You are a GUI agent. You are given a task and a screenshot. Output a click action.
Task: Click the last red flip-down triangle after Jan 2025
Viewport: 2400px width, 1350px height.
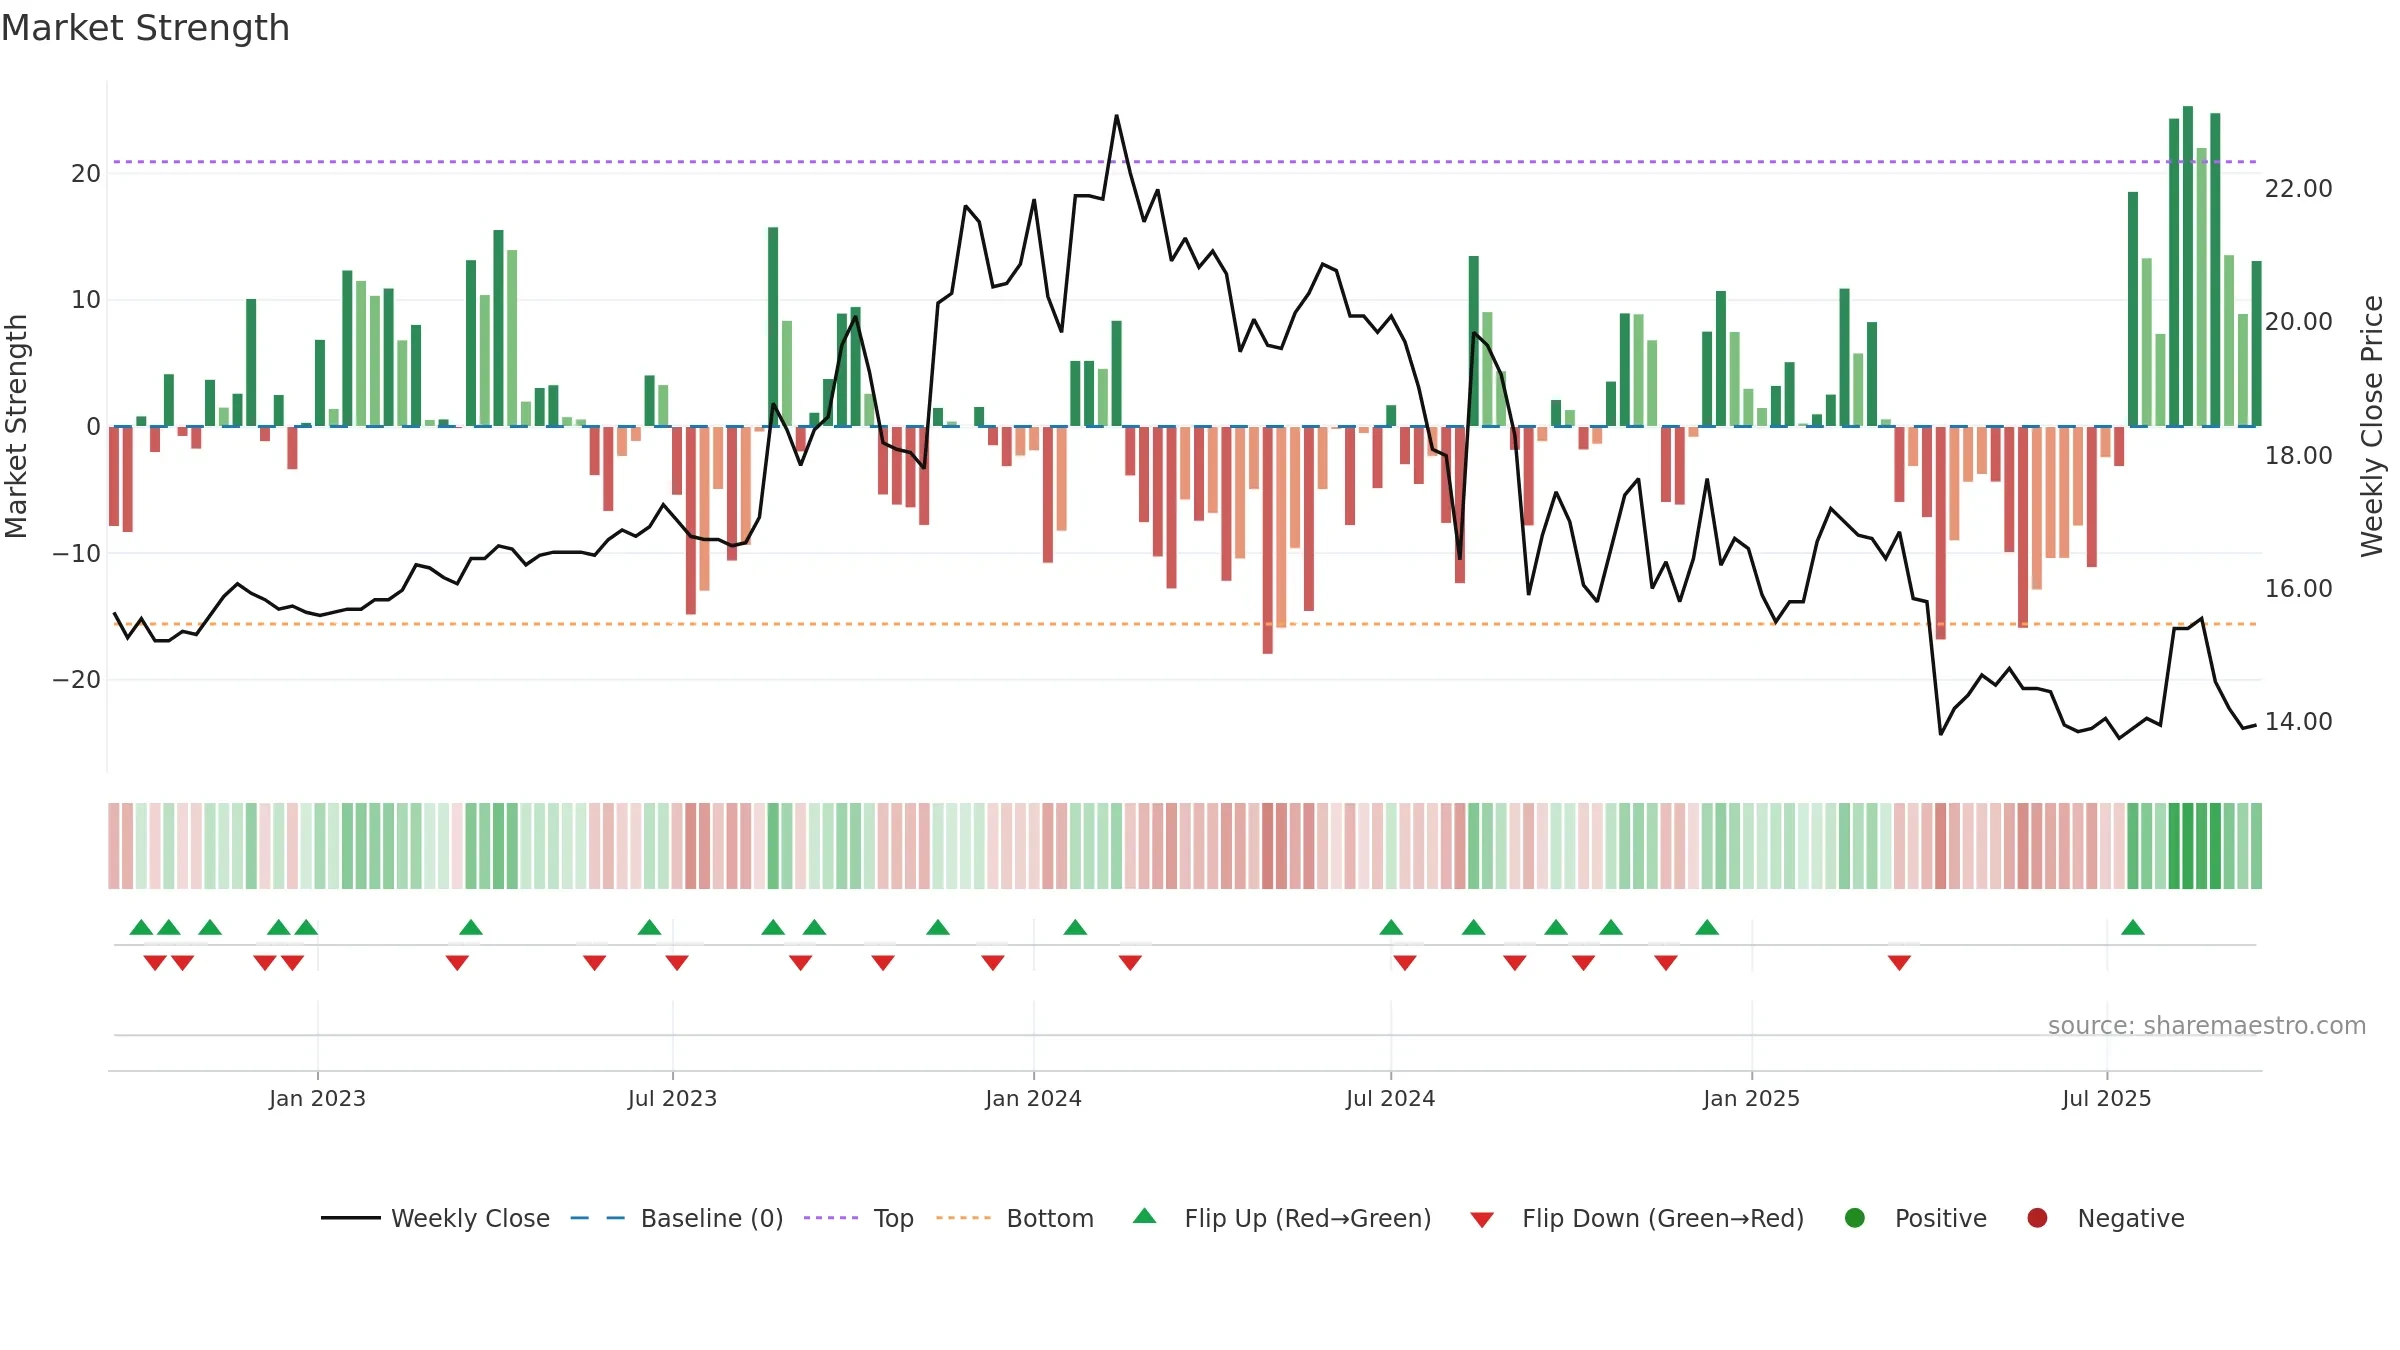click(1899, 963)
